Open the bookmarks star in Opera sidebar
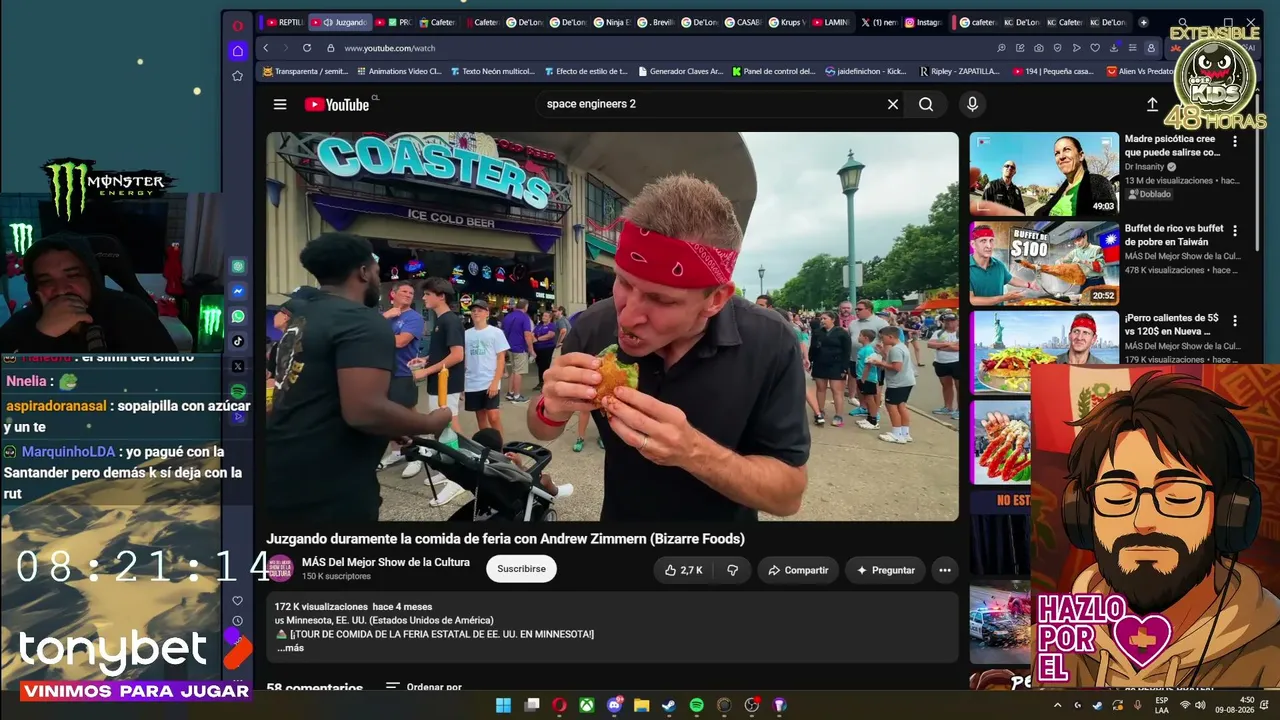The width and height of the screenshot is (1280, 720). (238, 76)
